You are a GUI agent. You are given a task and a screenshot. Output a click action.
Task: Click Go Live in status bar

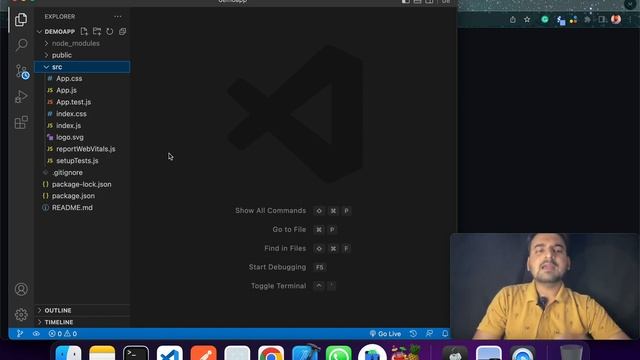click(385, 333)
